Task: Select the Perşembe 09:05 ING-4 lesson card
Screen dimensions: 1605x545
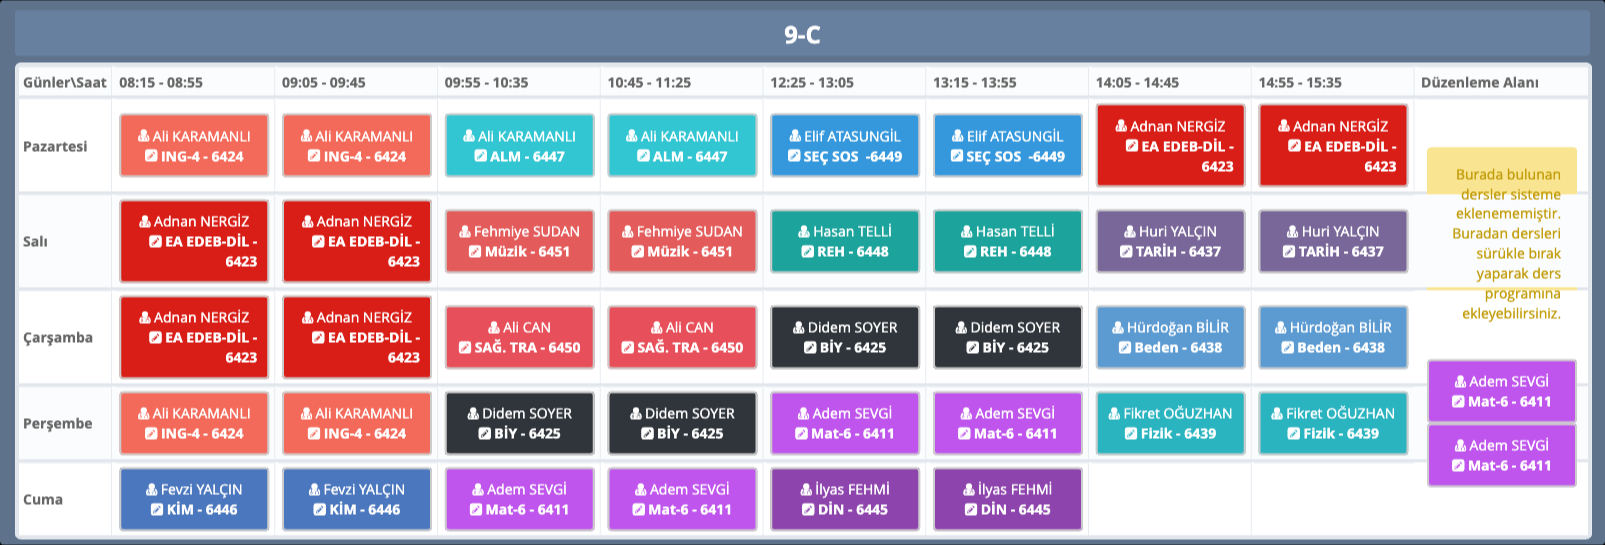Action: pyautogui.click(x=356, y=423)
